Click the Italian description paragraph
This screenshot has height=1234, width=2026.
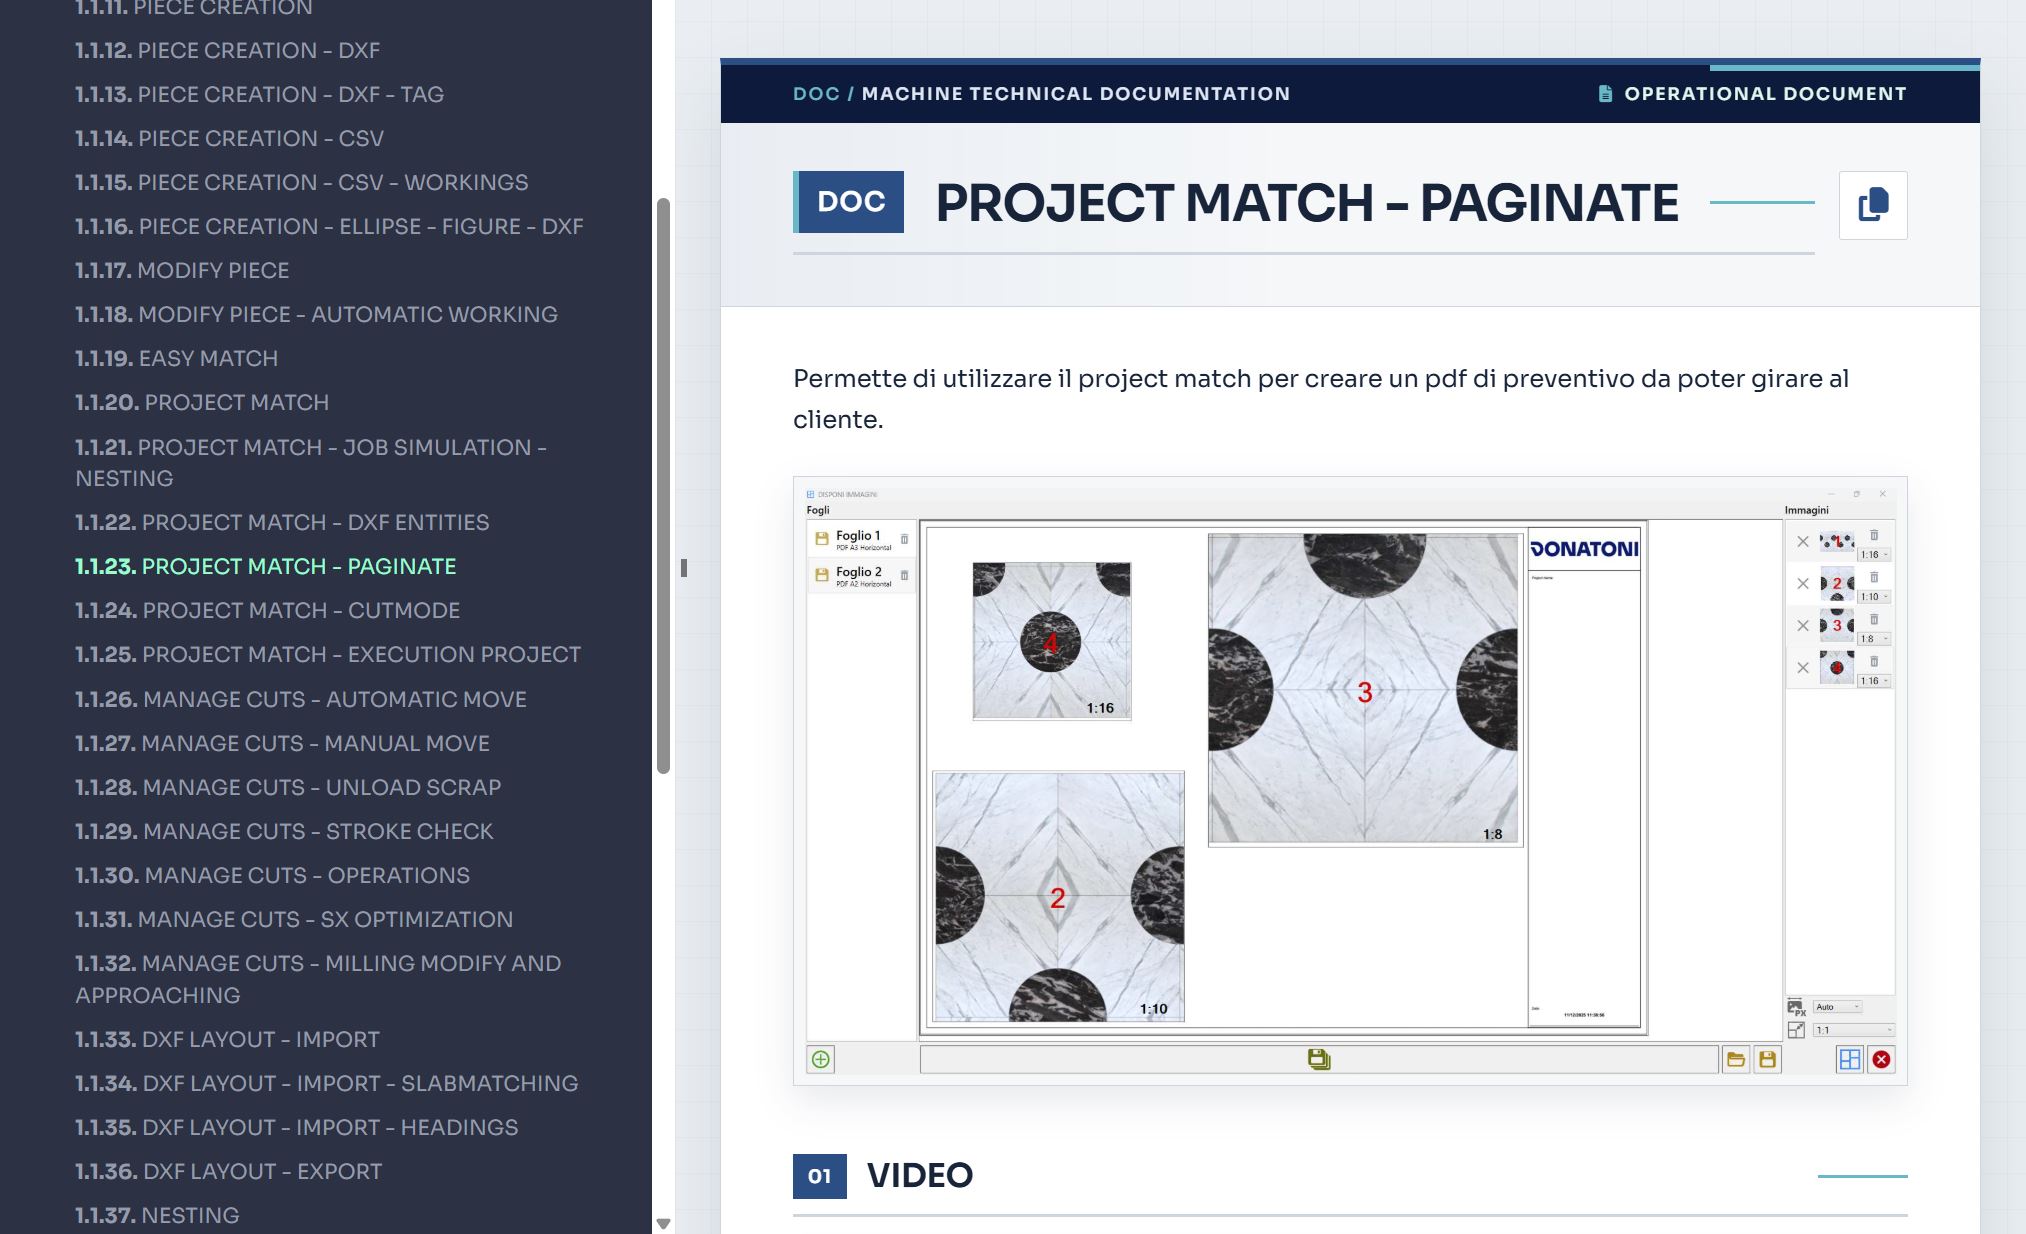(x=1321, y=399)
